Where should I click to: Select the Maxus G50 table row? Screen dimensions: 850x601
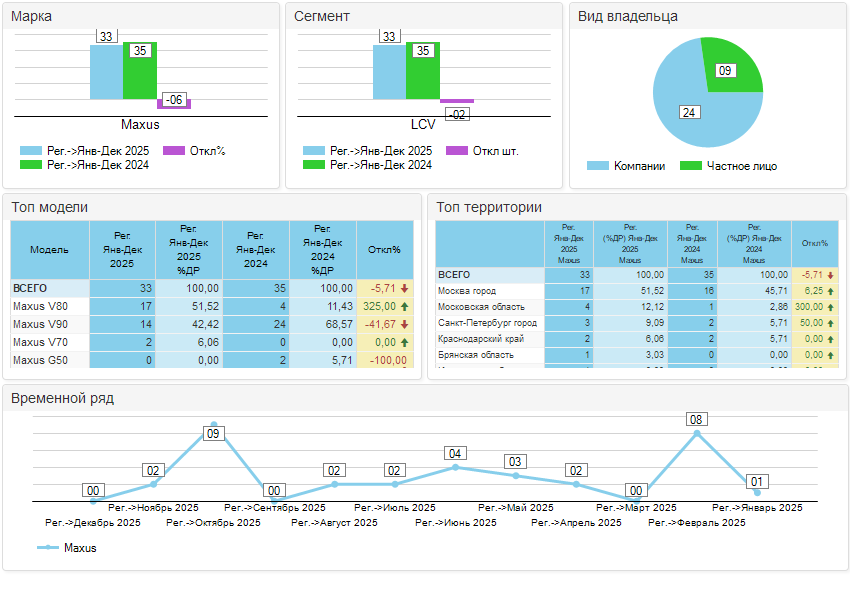pyautogui.click(x=49, y=360)
